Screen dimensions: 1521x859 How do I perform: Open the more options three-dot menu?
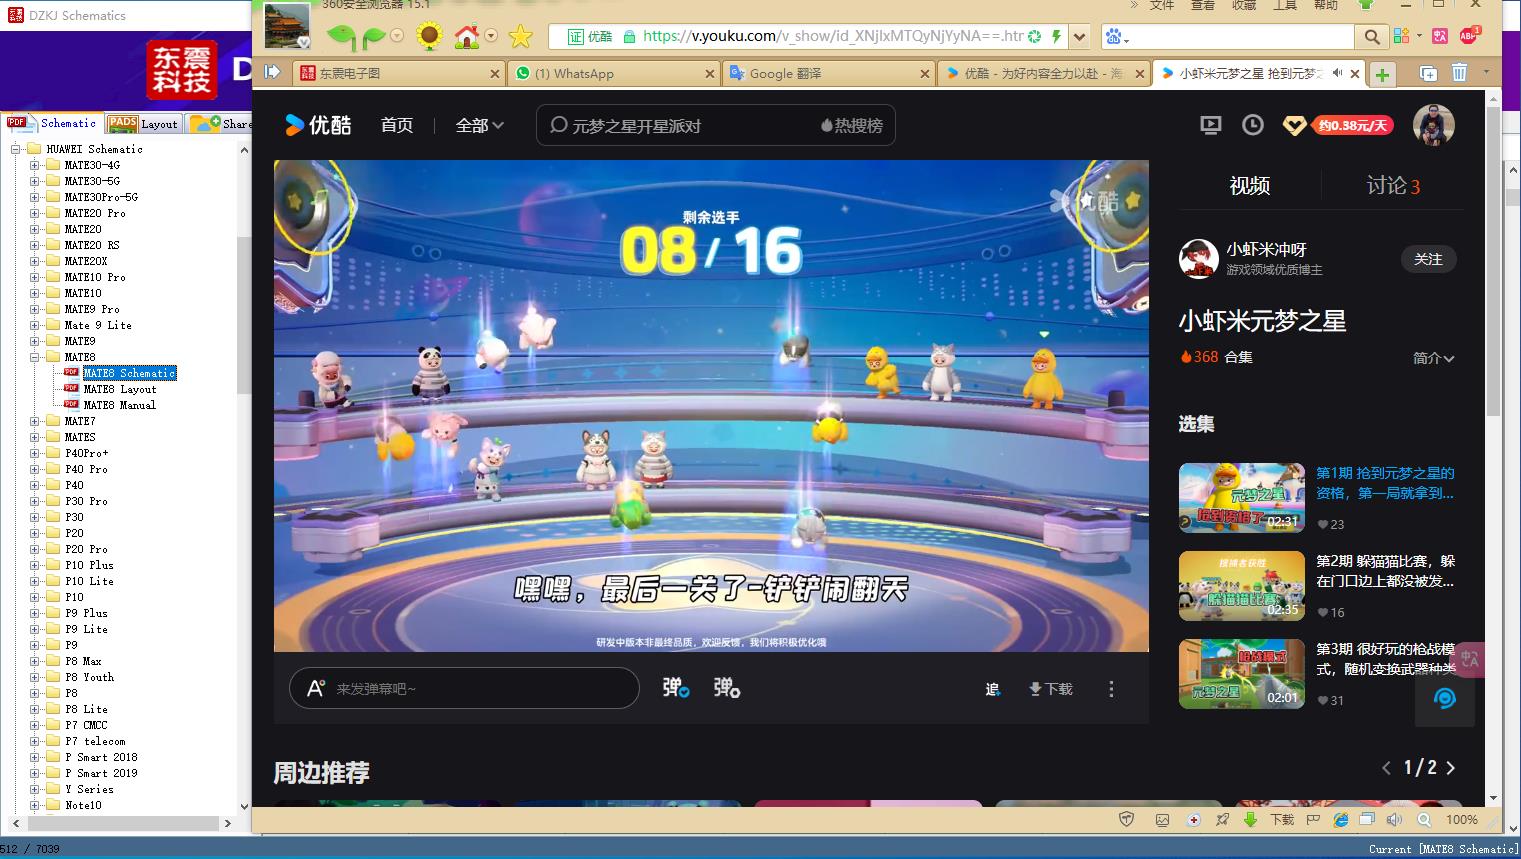coord(1111,689)
